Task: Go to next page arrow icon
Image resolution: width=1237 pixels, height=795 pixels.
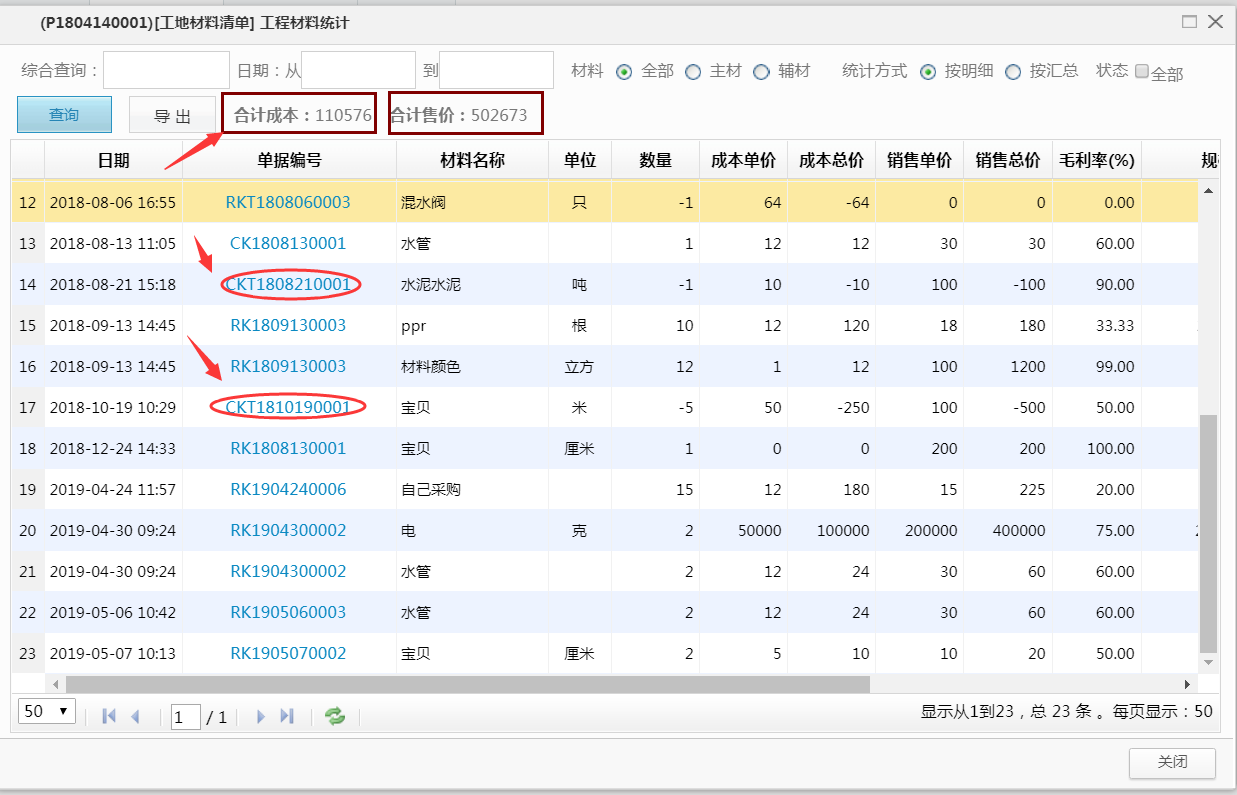Action: (261, 716)
